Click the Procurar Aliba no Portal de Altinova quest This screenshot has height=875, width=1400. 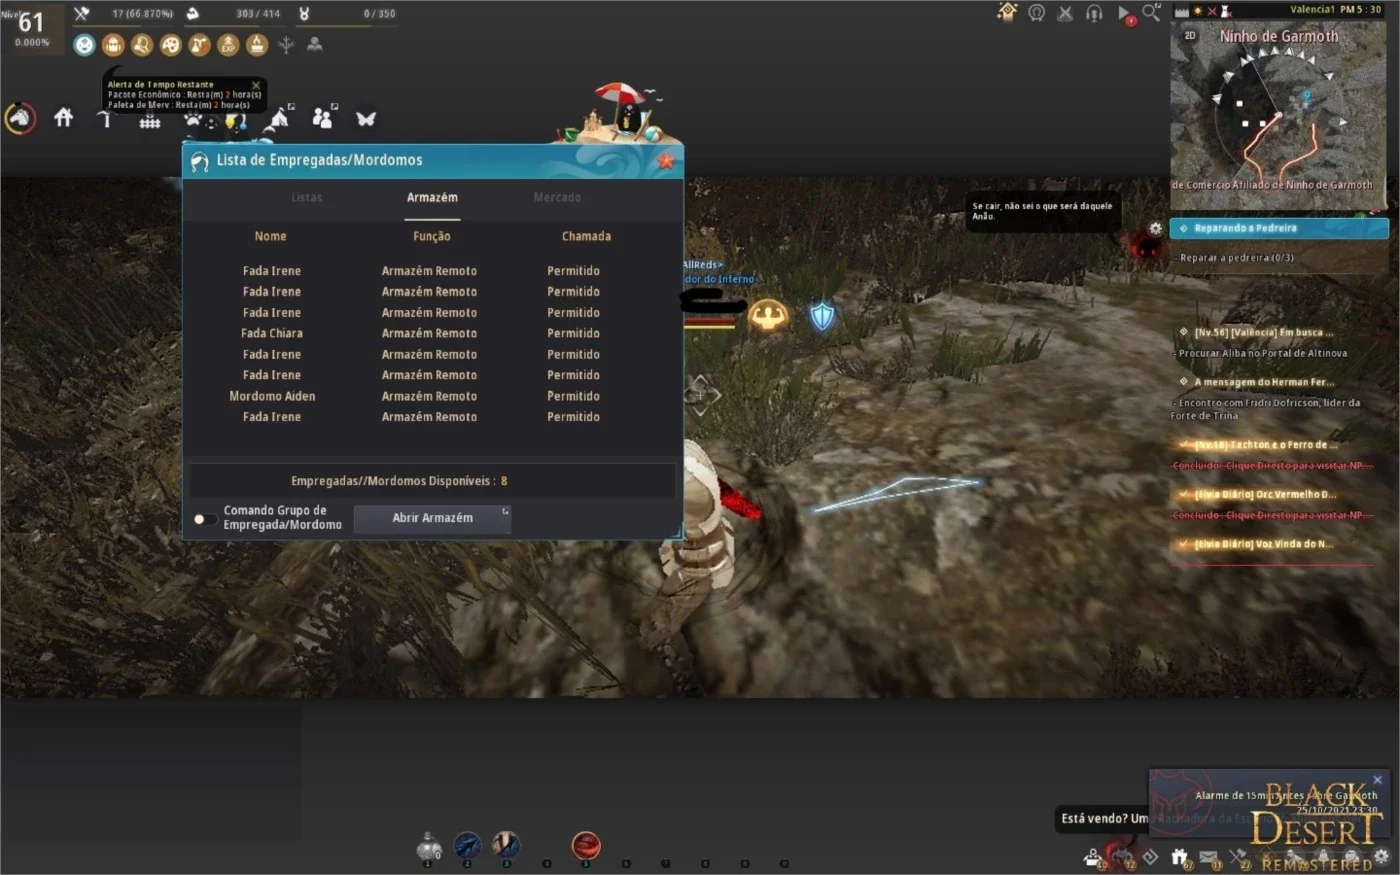click(1263, 354)
